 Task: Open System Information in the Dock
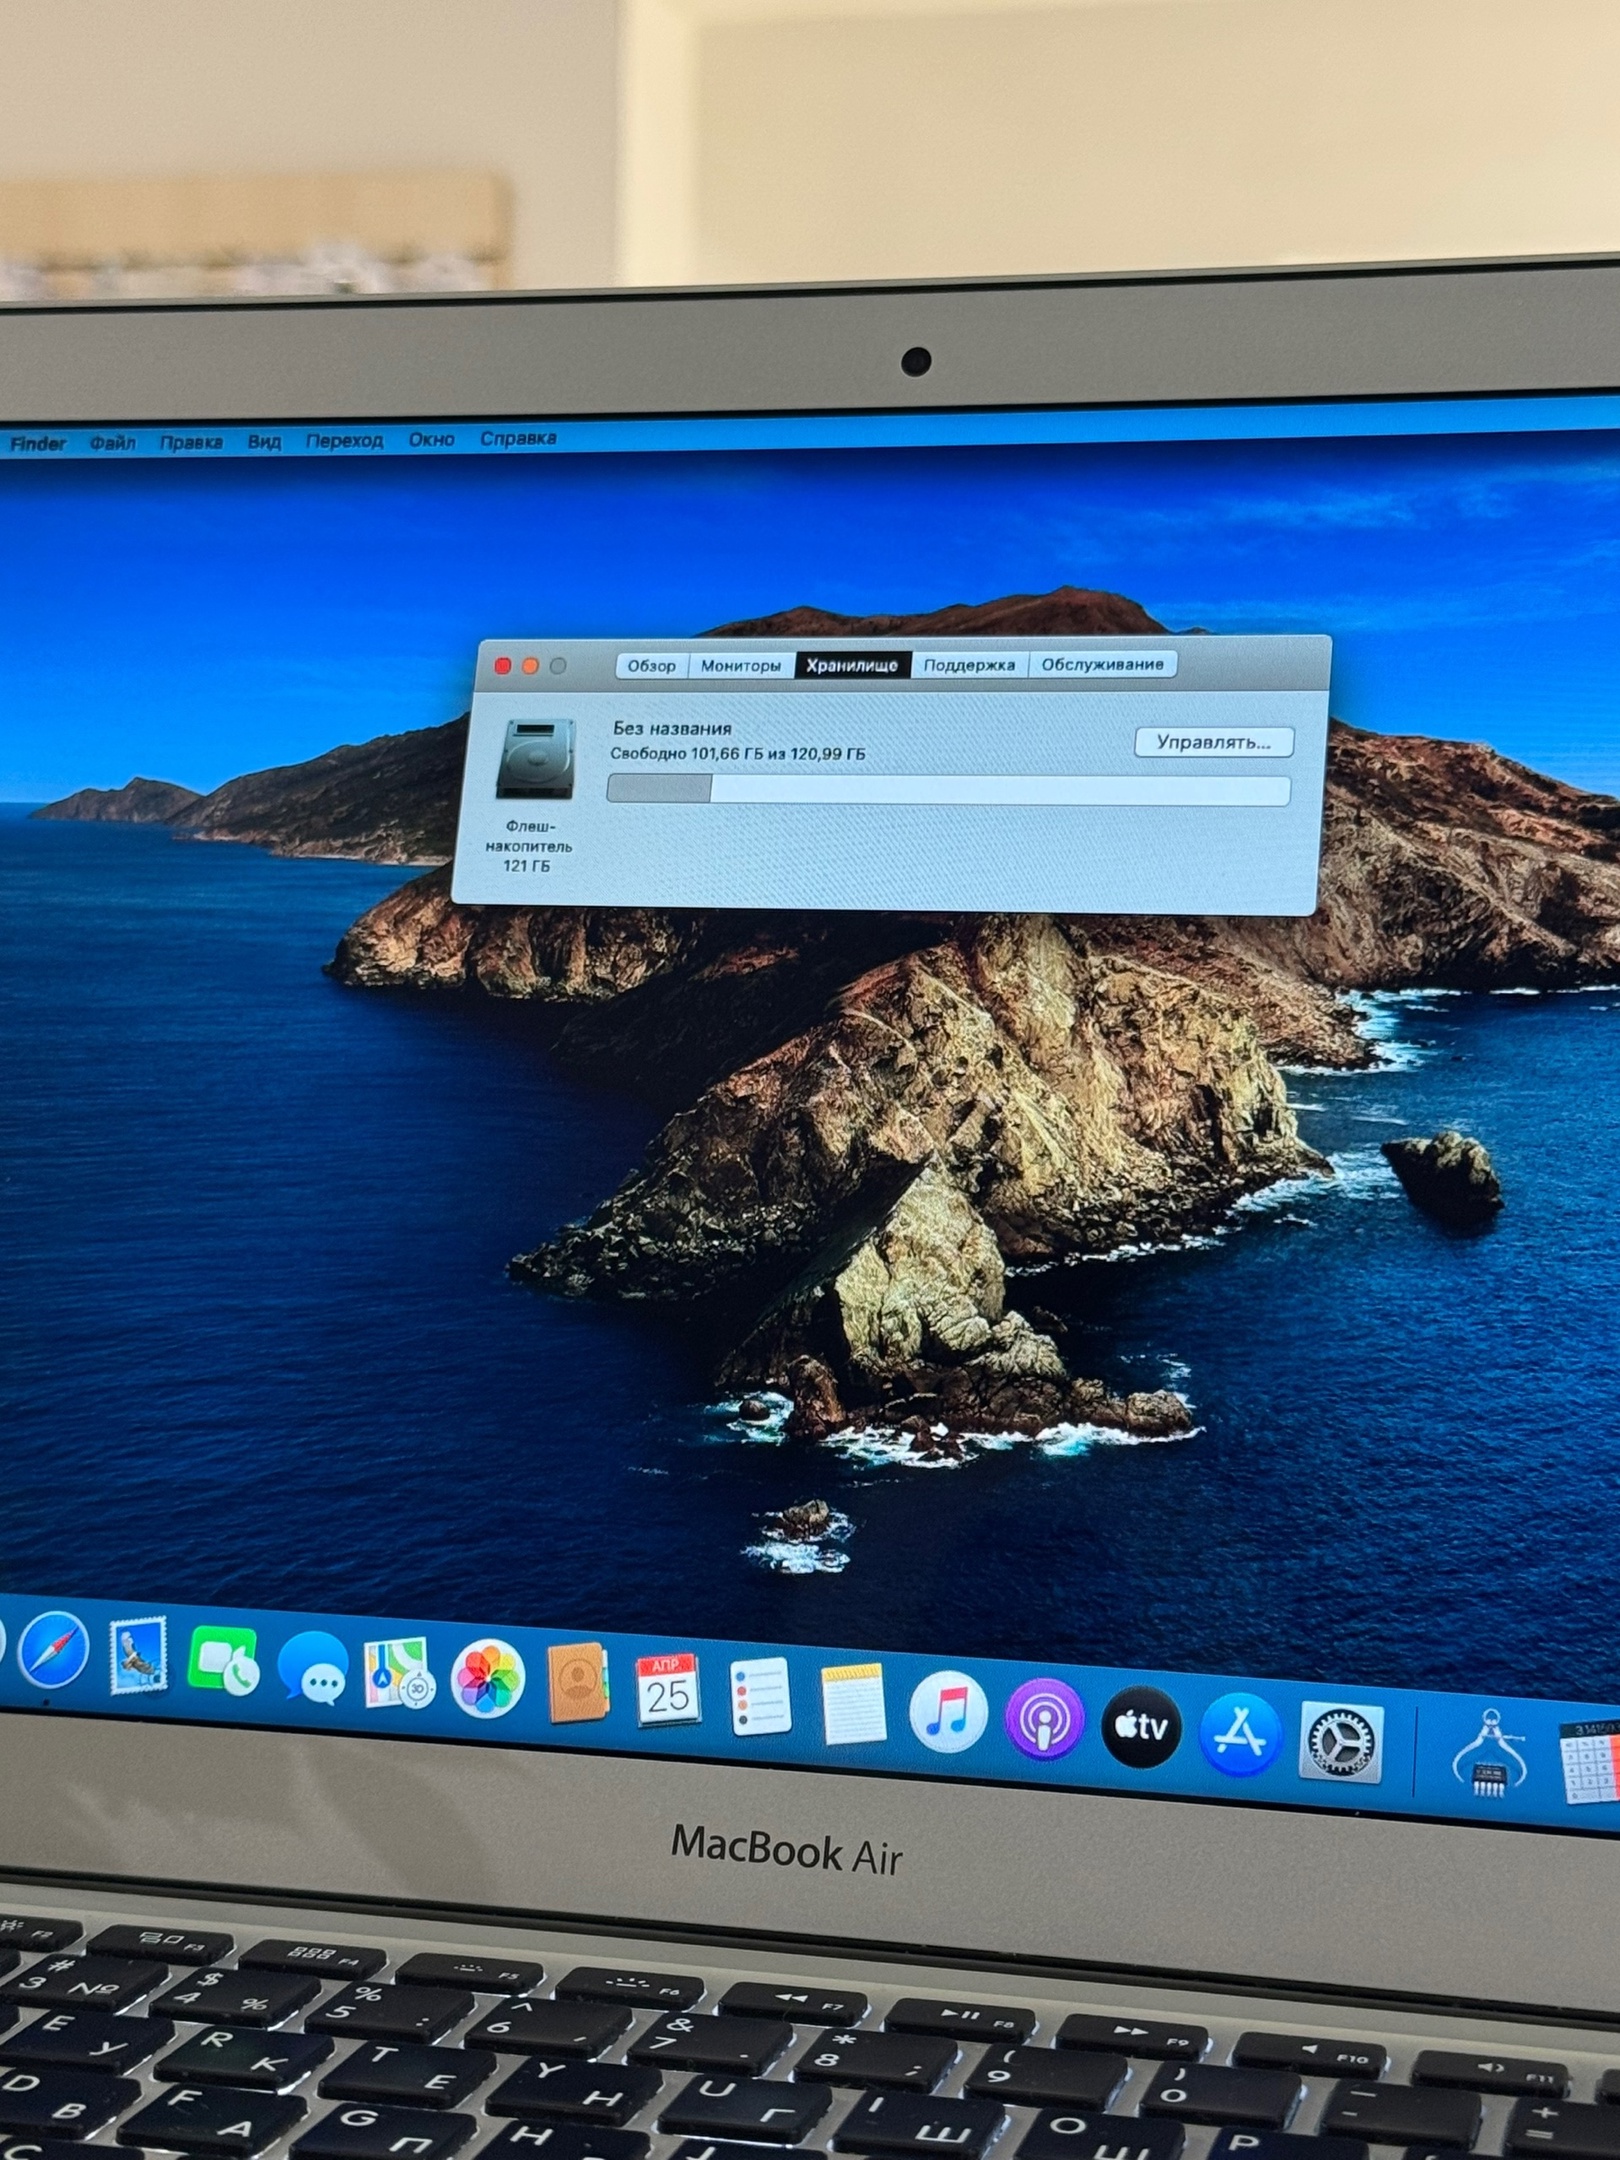coord(1489,1754)
